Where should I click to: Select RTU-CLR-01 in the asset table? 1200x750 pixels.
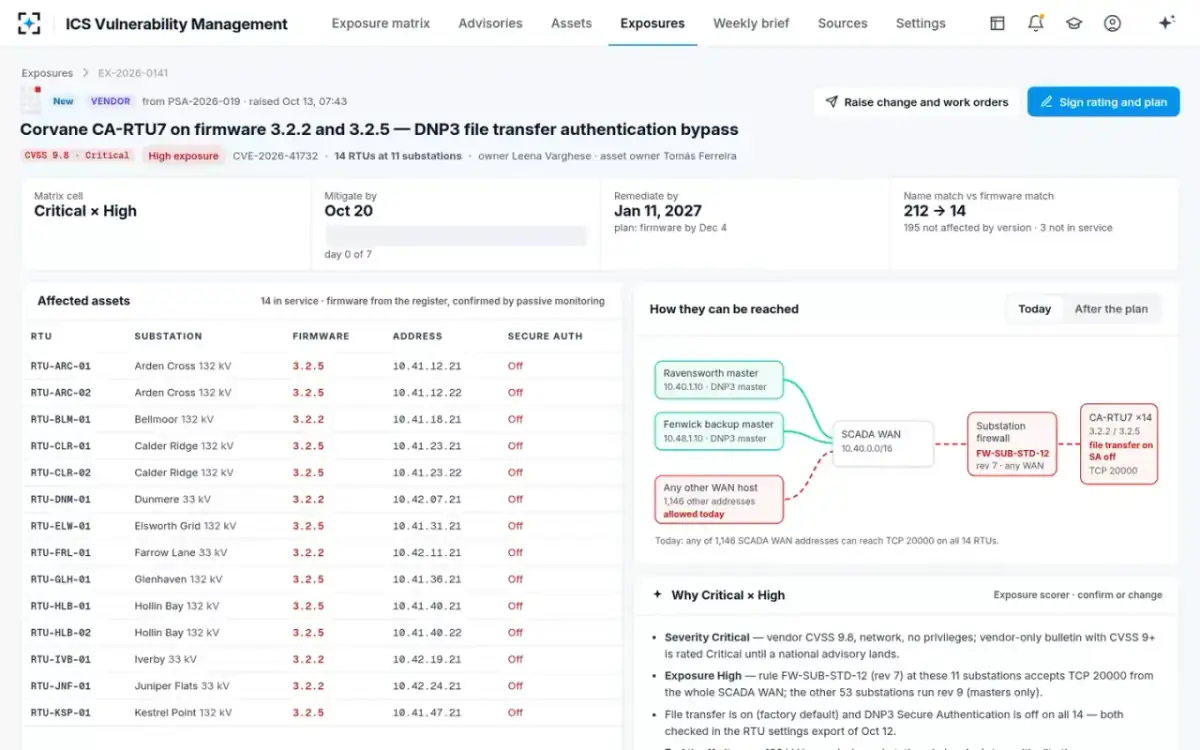tap(322, 446)
